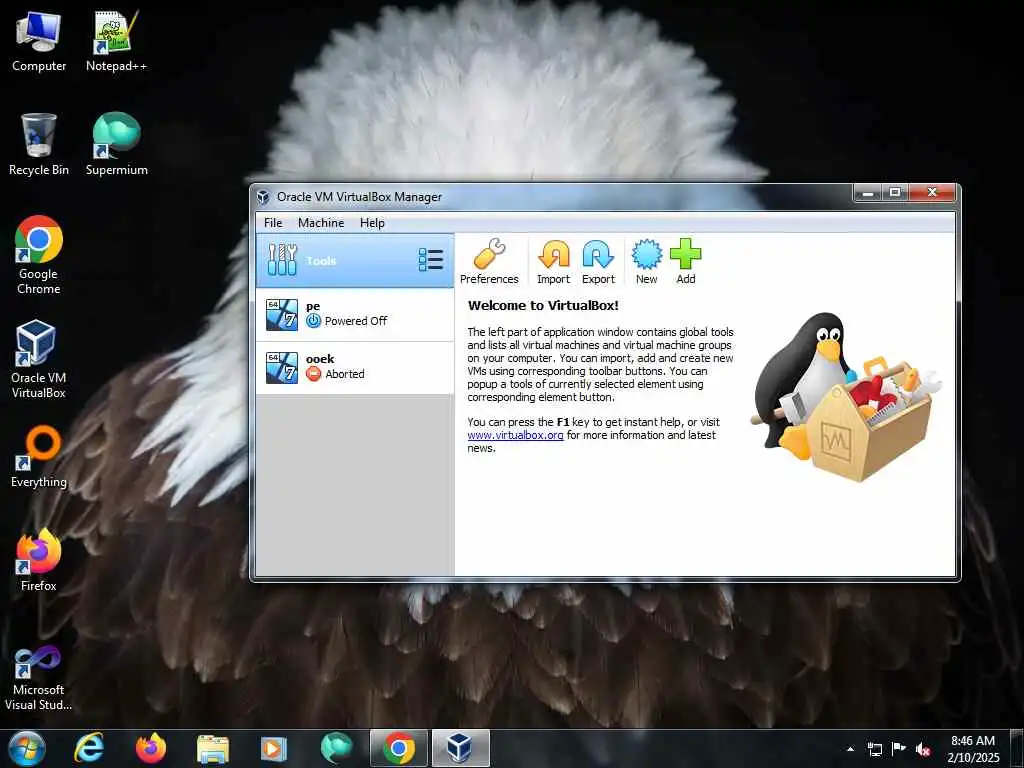Click the 'Powered Off' status text
1024x768 pixels.
[x=356, y=321]
